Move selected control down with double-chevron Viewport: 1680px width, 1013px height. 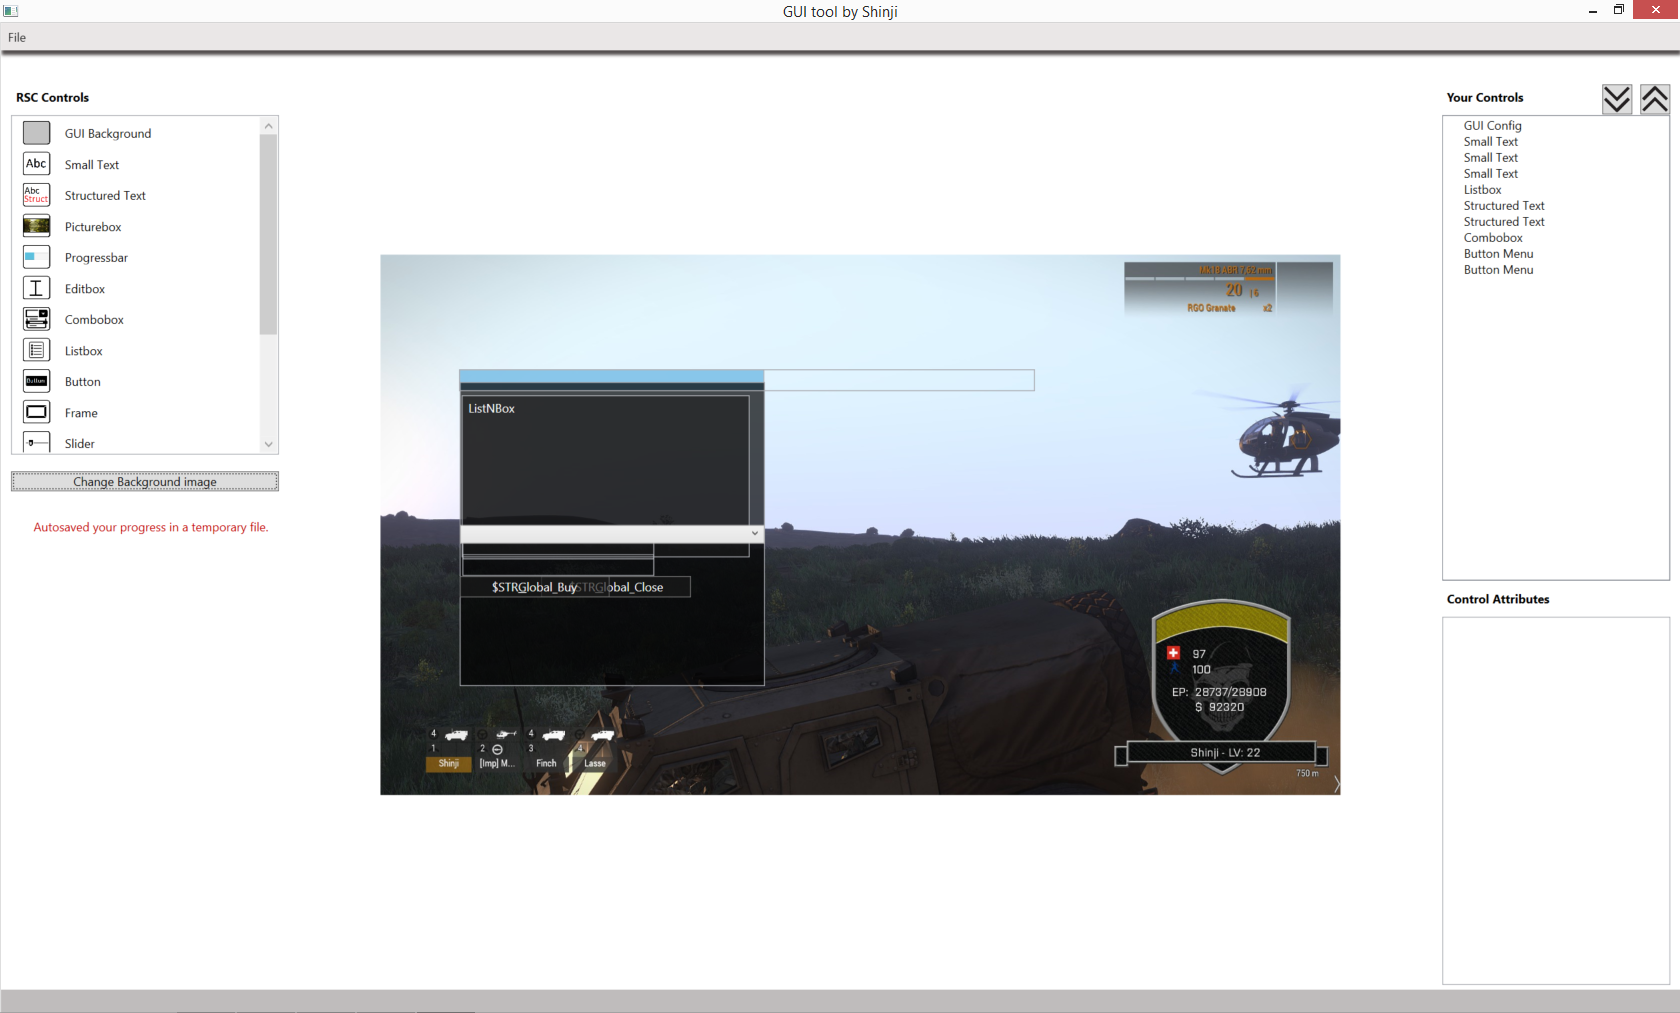coord(1617,99)
